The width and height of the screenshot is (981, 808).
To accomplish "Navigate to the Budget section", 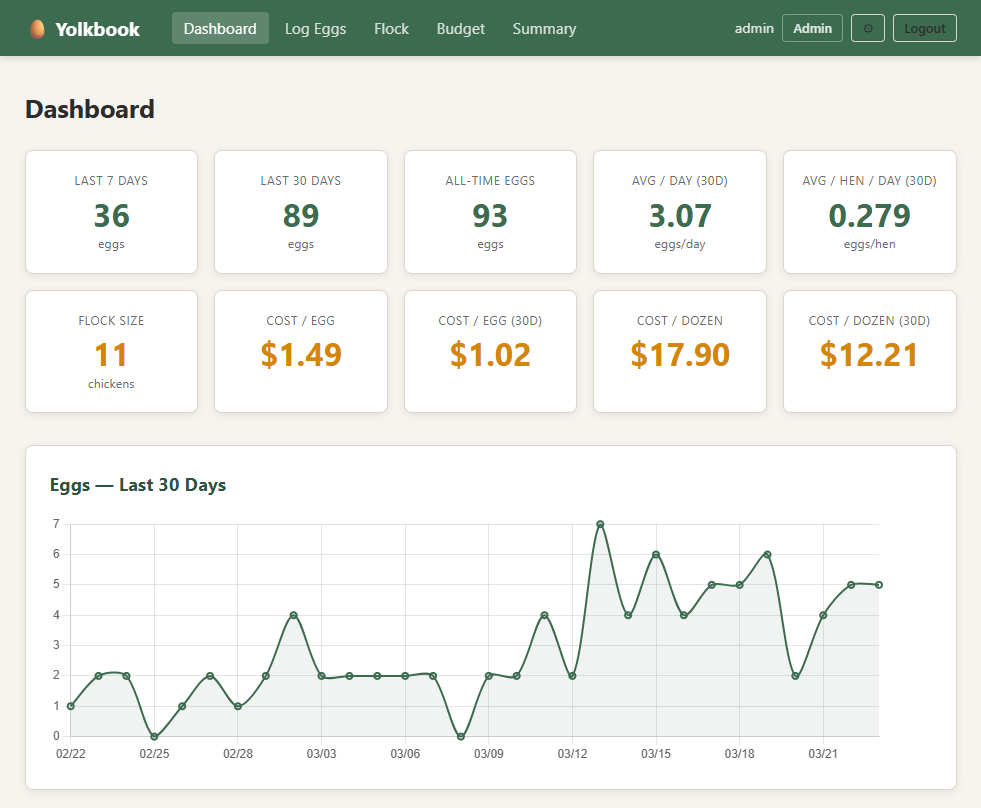I will point(460,29).
